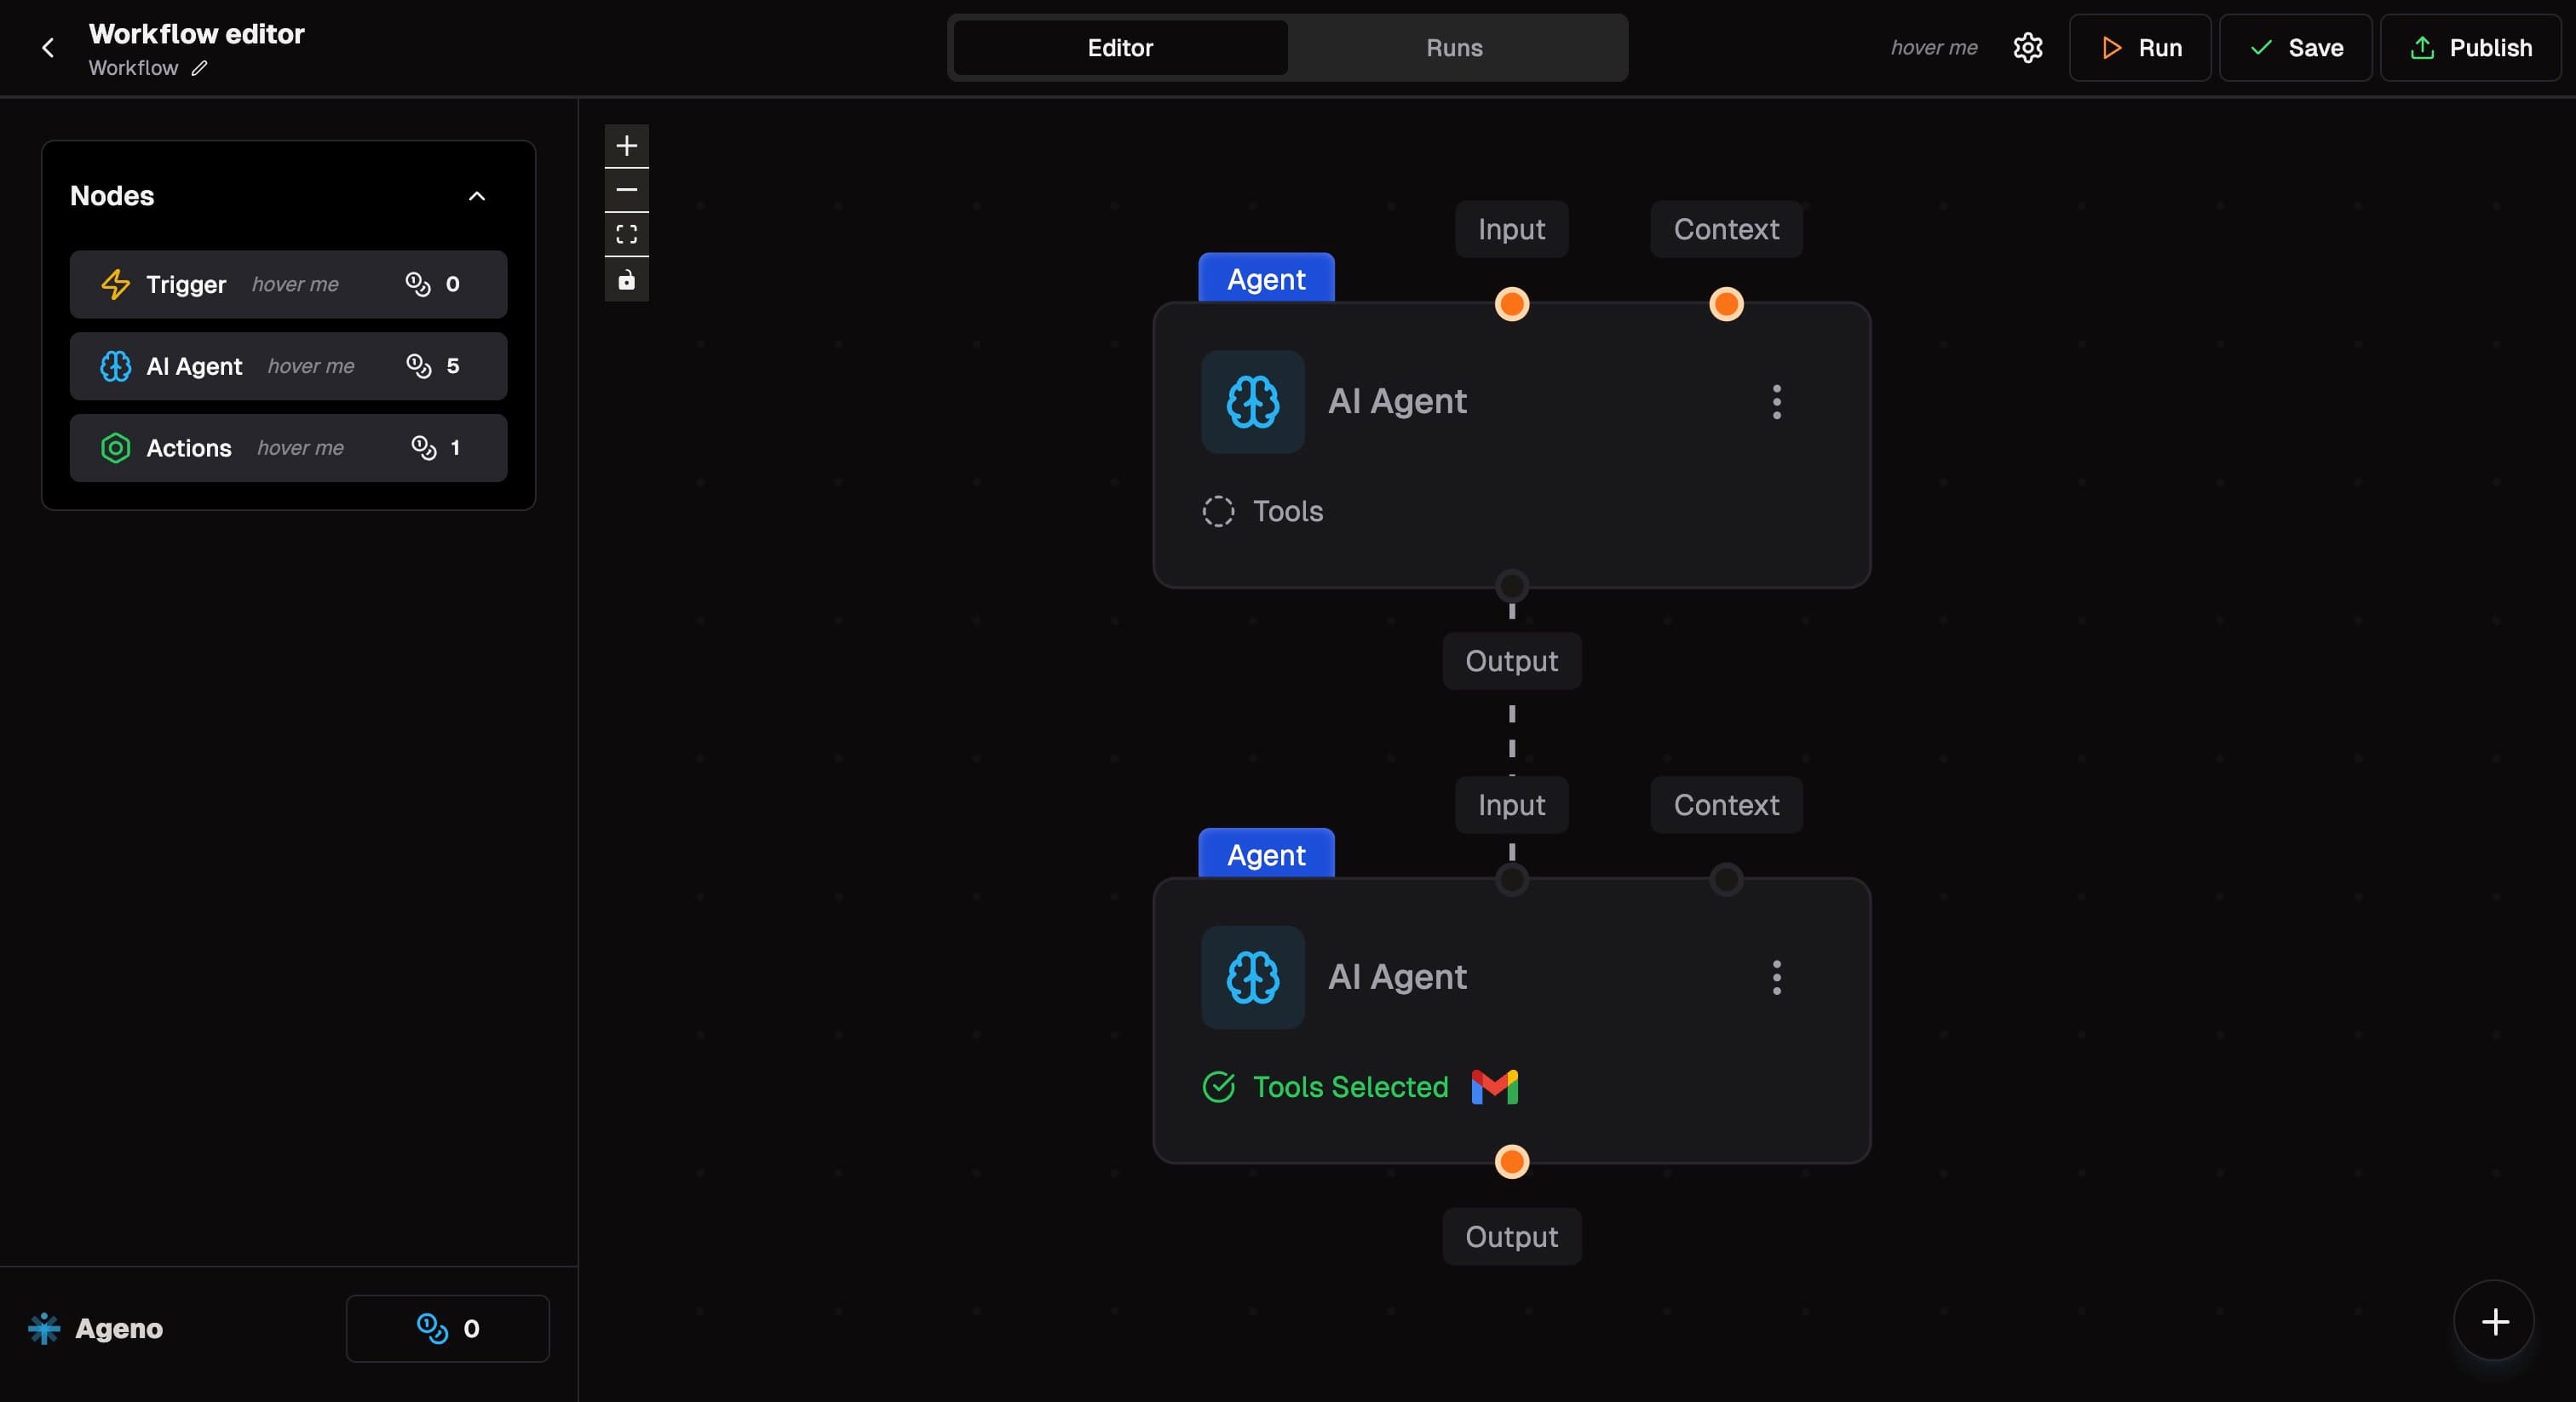Image resolution: width=2576 pixels, height=1402 pixels.
Task: Click the Trigger credits coin icon
Action: click(x=417, y=284)
